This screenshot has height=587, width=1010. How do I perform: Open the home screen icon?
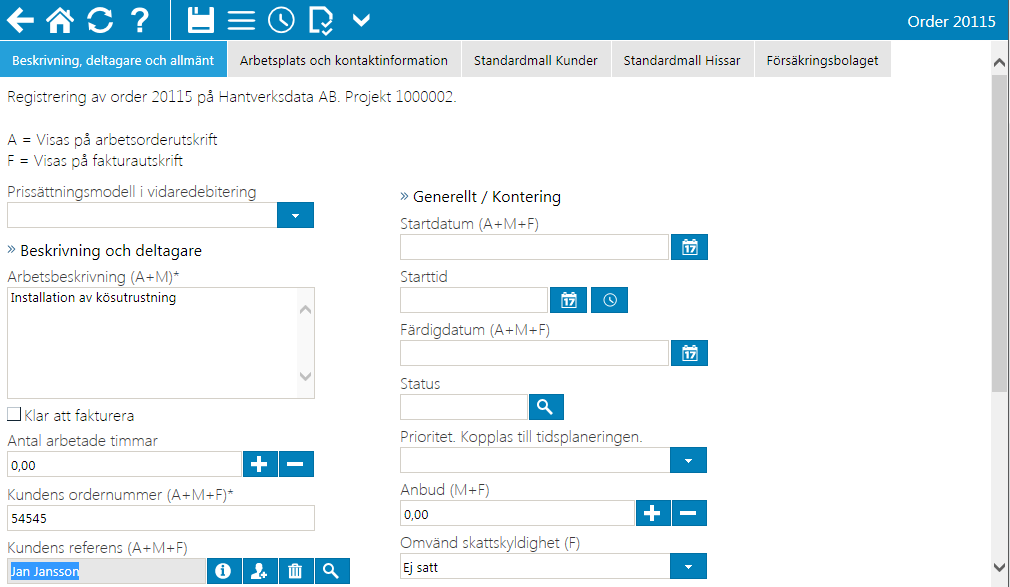click(60, 21)
